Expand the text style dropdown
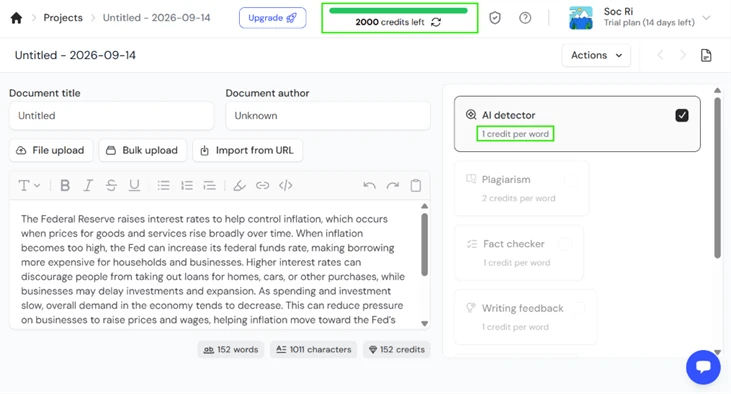The height and width of the screenshot is (394, 731). (x=29, y=186)
